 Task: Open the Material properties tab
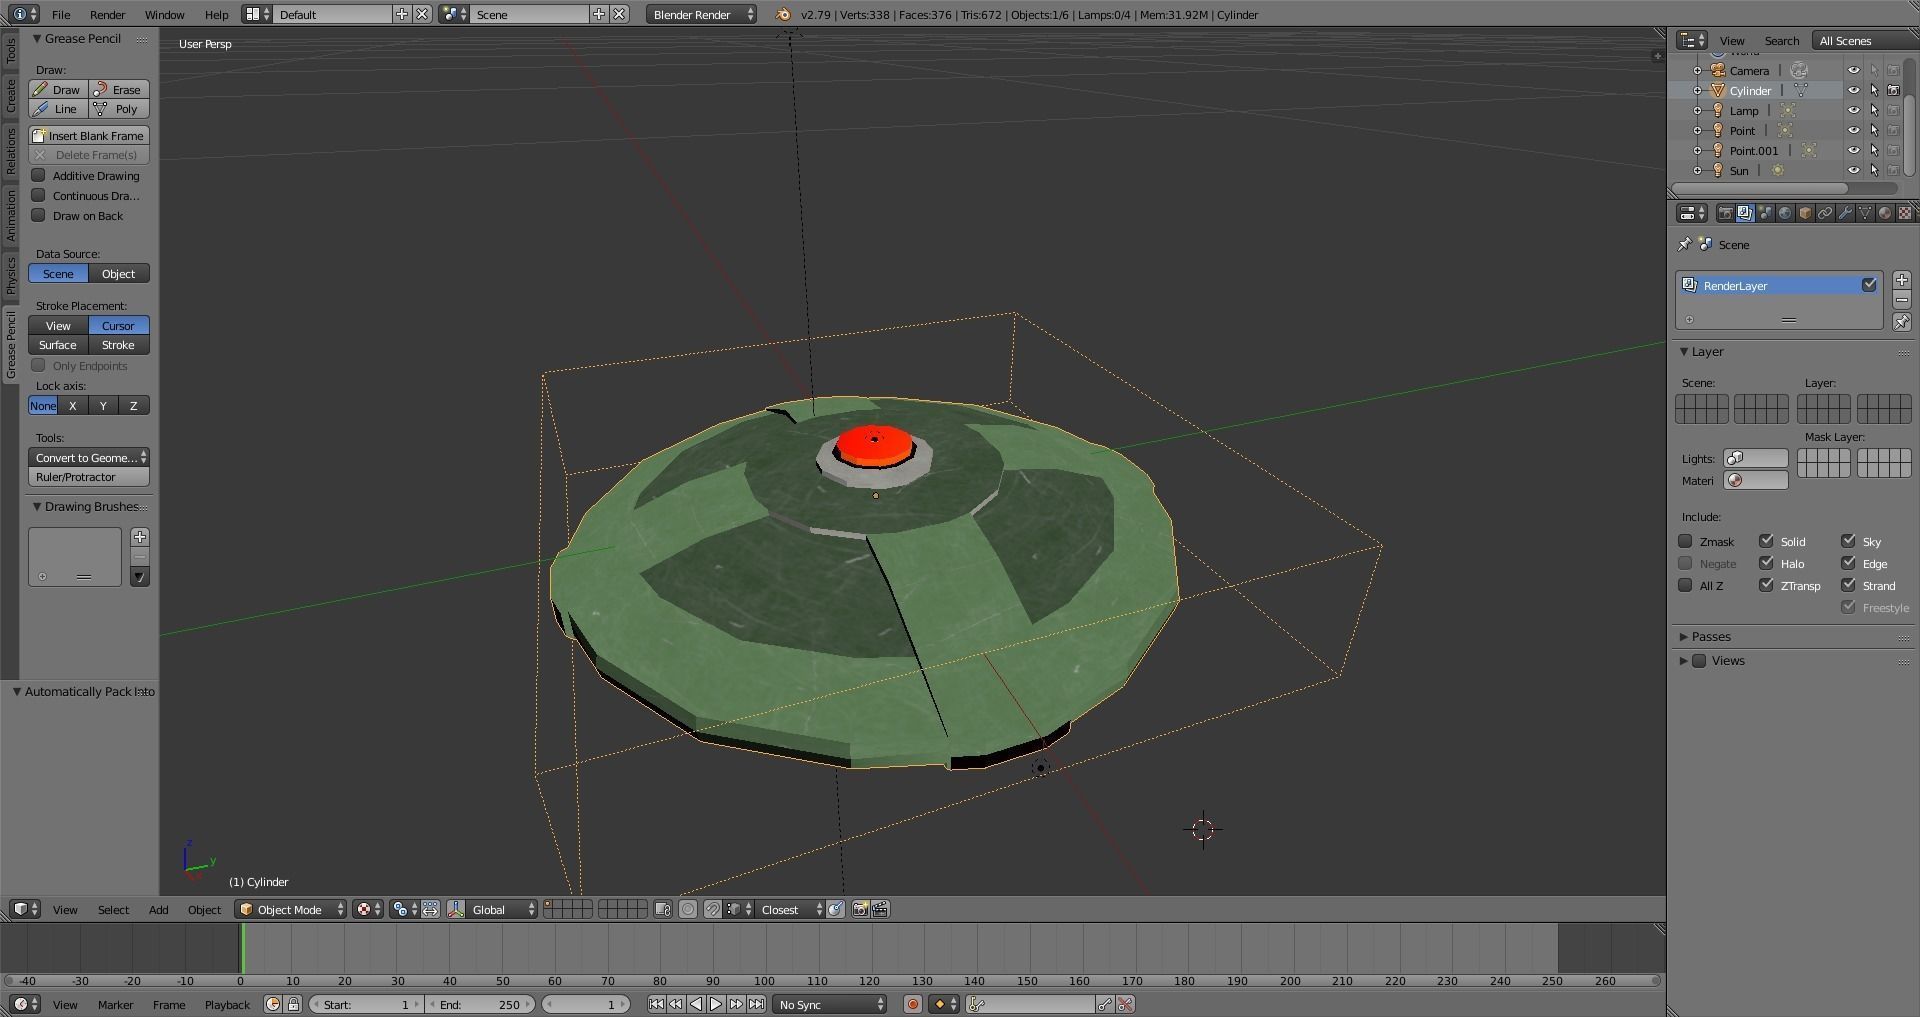1885,212
